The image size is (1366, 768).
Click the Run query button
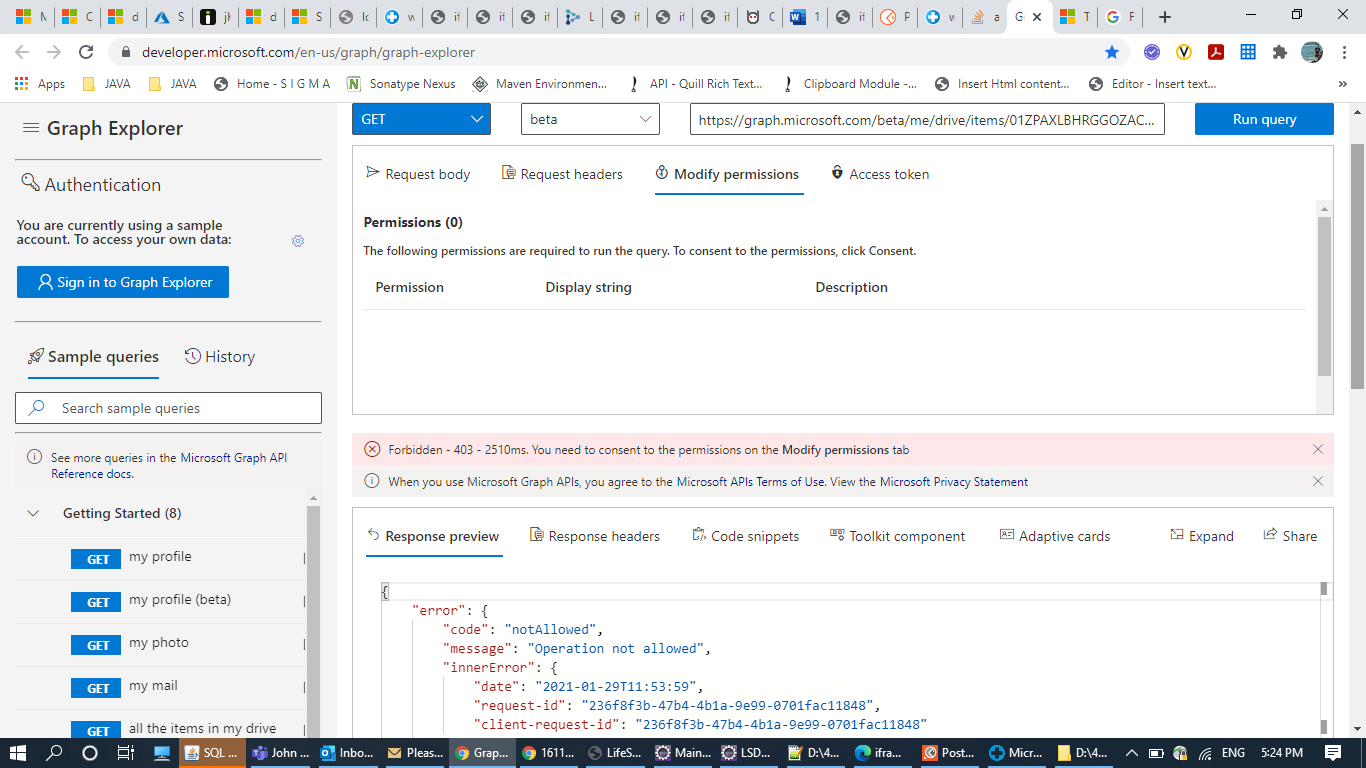coord(1264,119)
